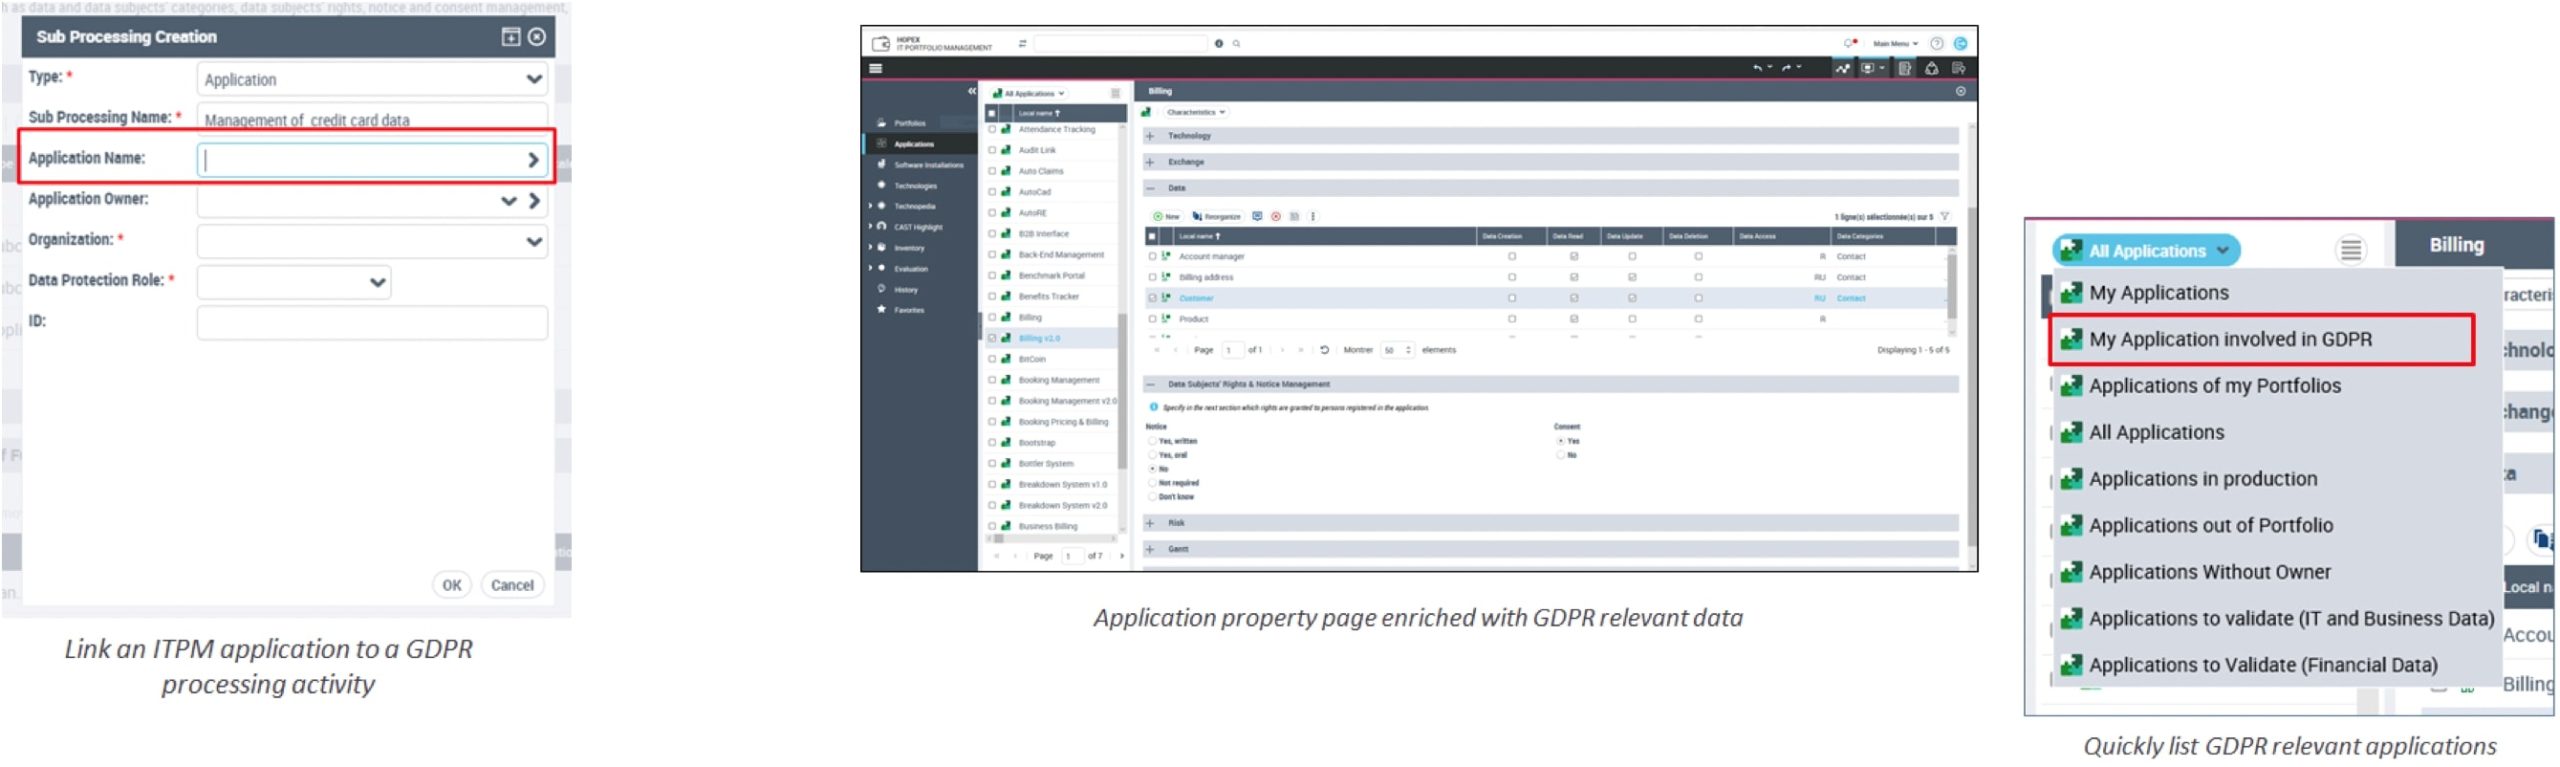Screen dimensions: 2560x767
Task: Click the Application Name input field
Action: click(362, 160)
